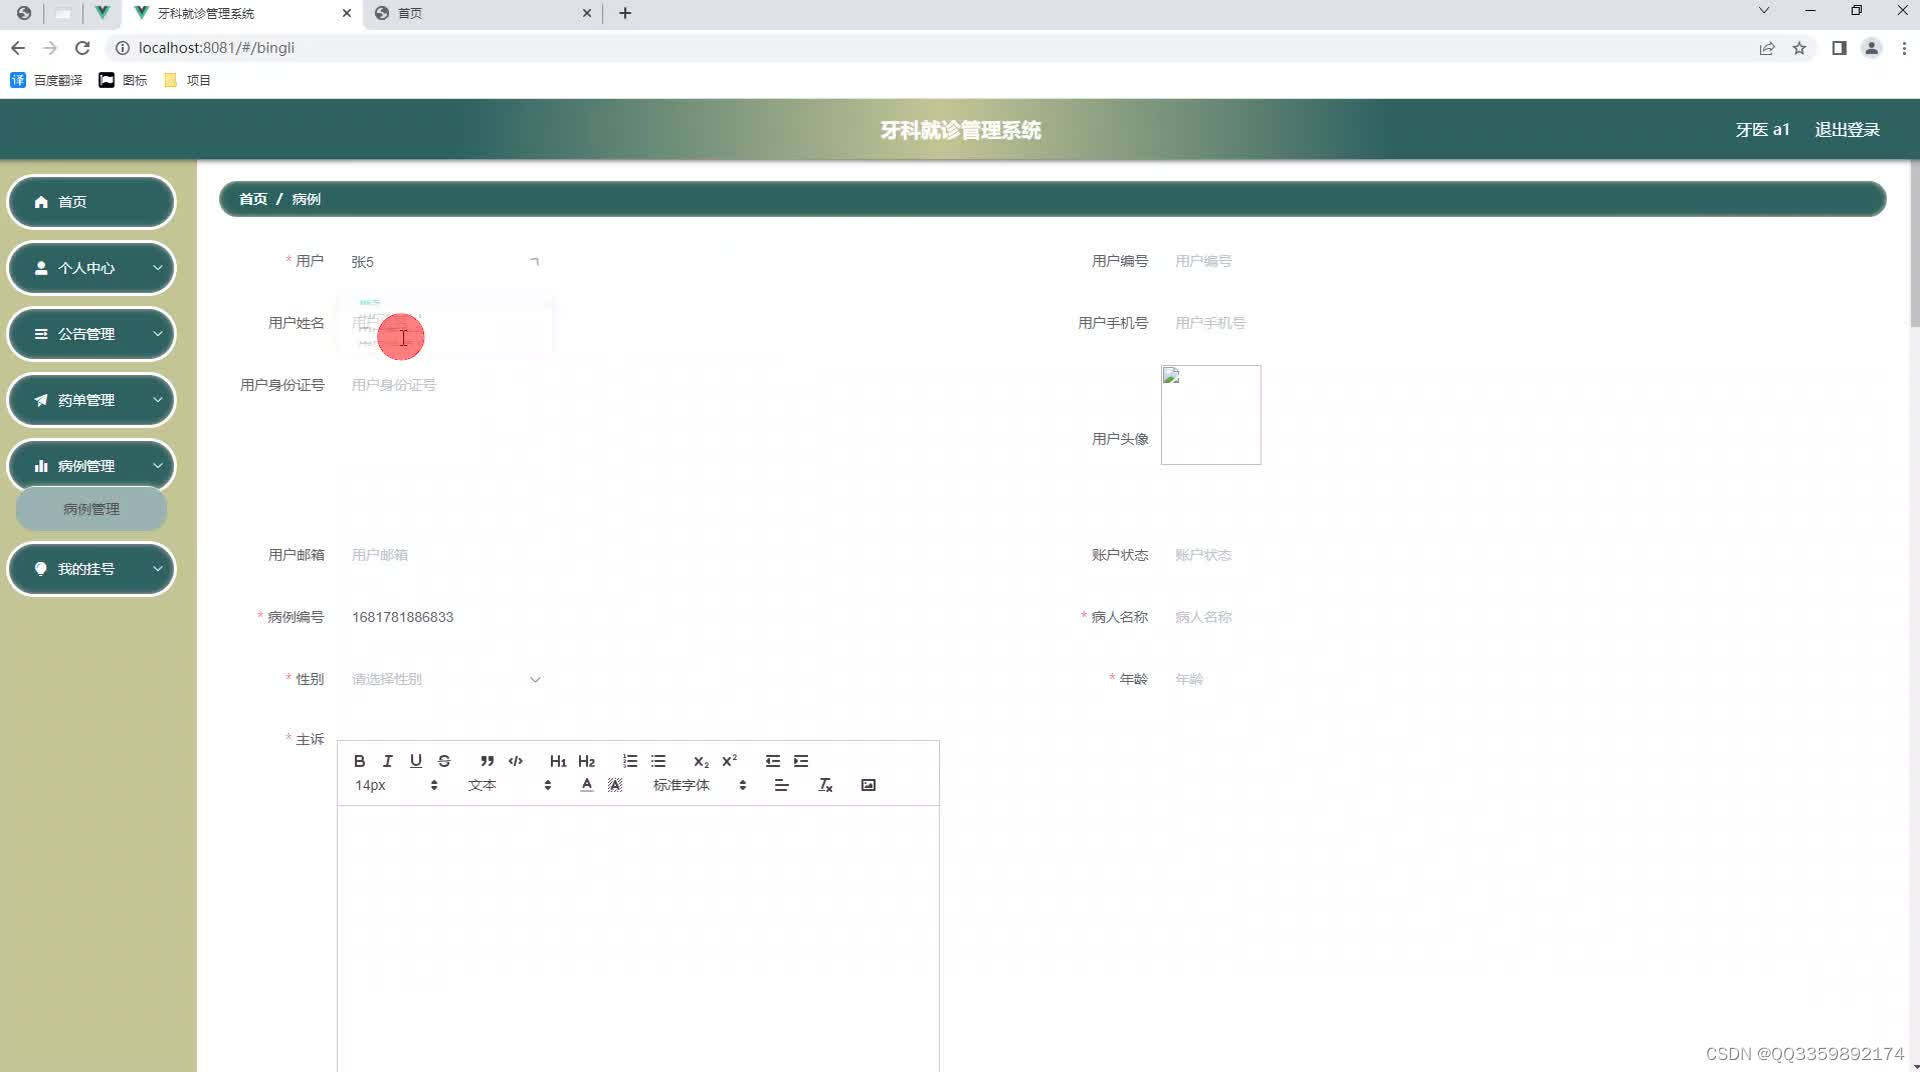Apply superscript formatting

pyautogui.click(x=730, y=761)
